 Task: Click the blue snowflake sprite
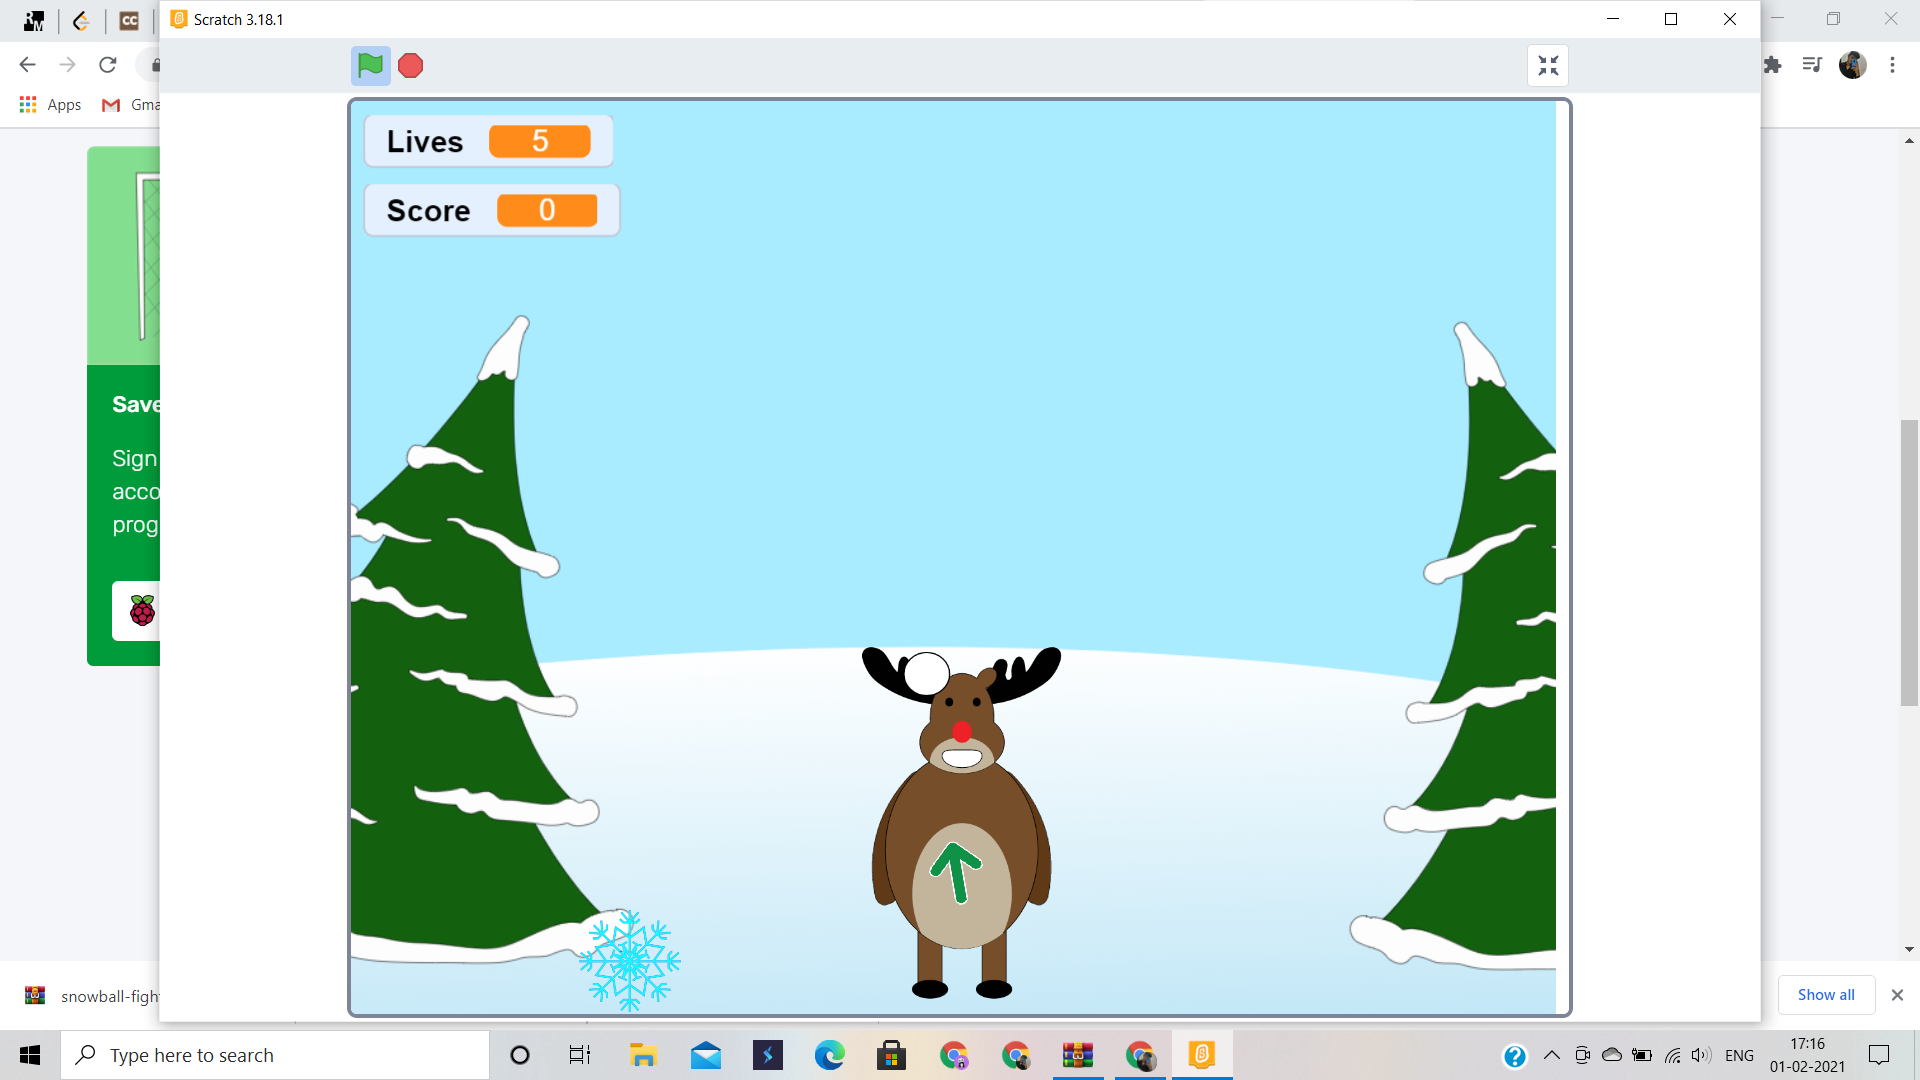[x=629, y=960]
